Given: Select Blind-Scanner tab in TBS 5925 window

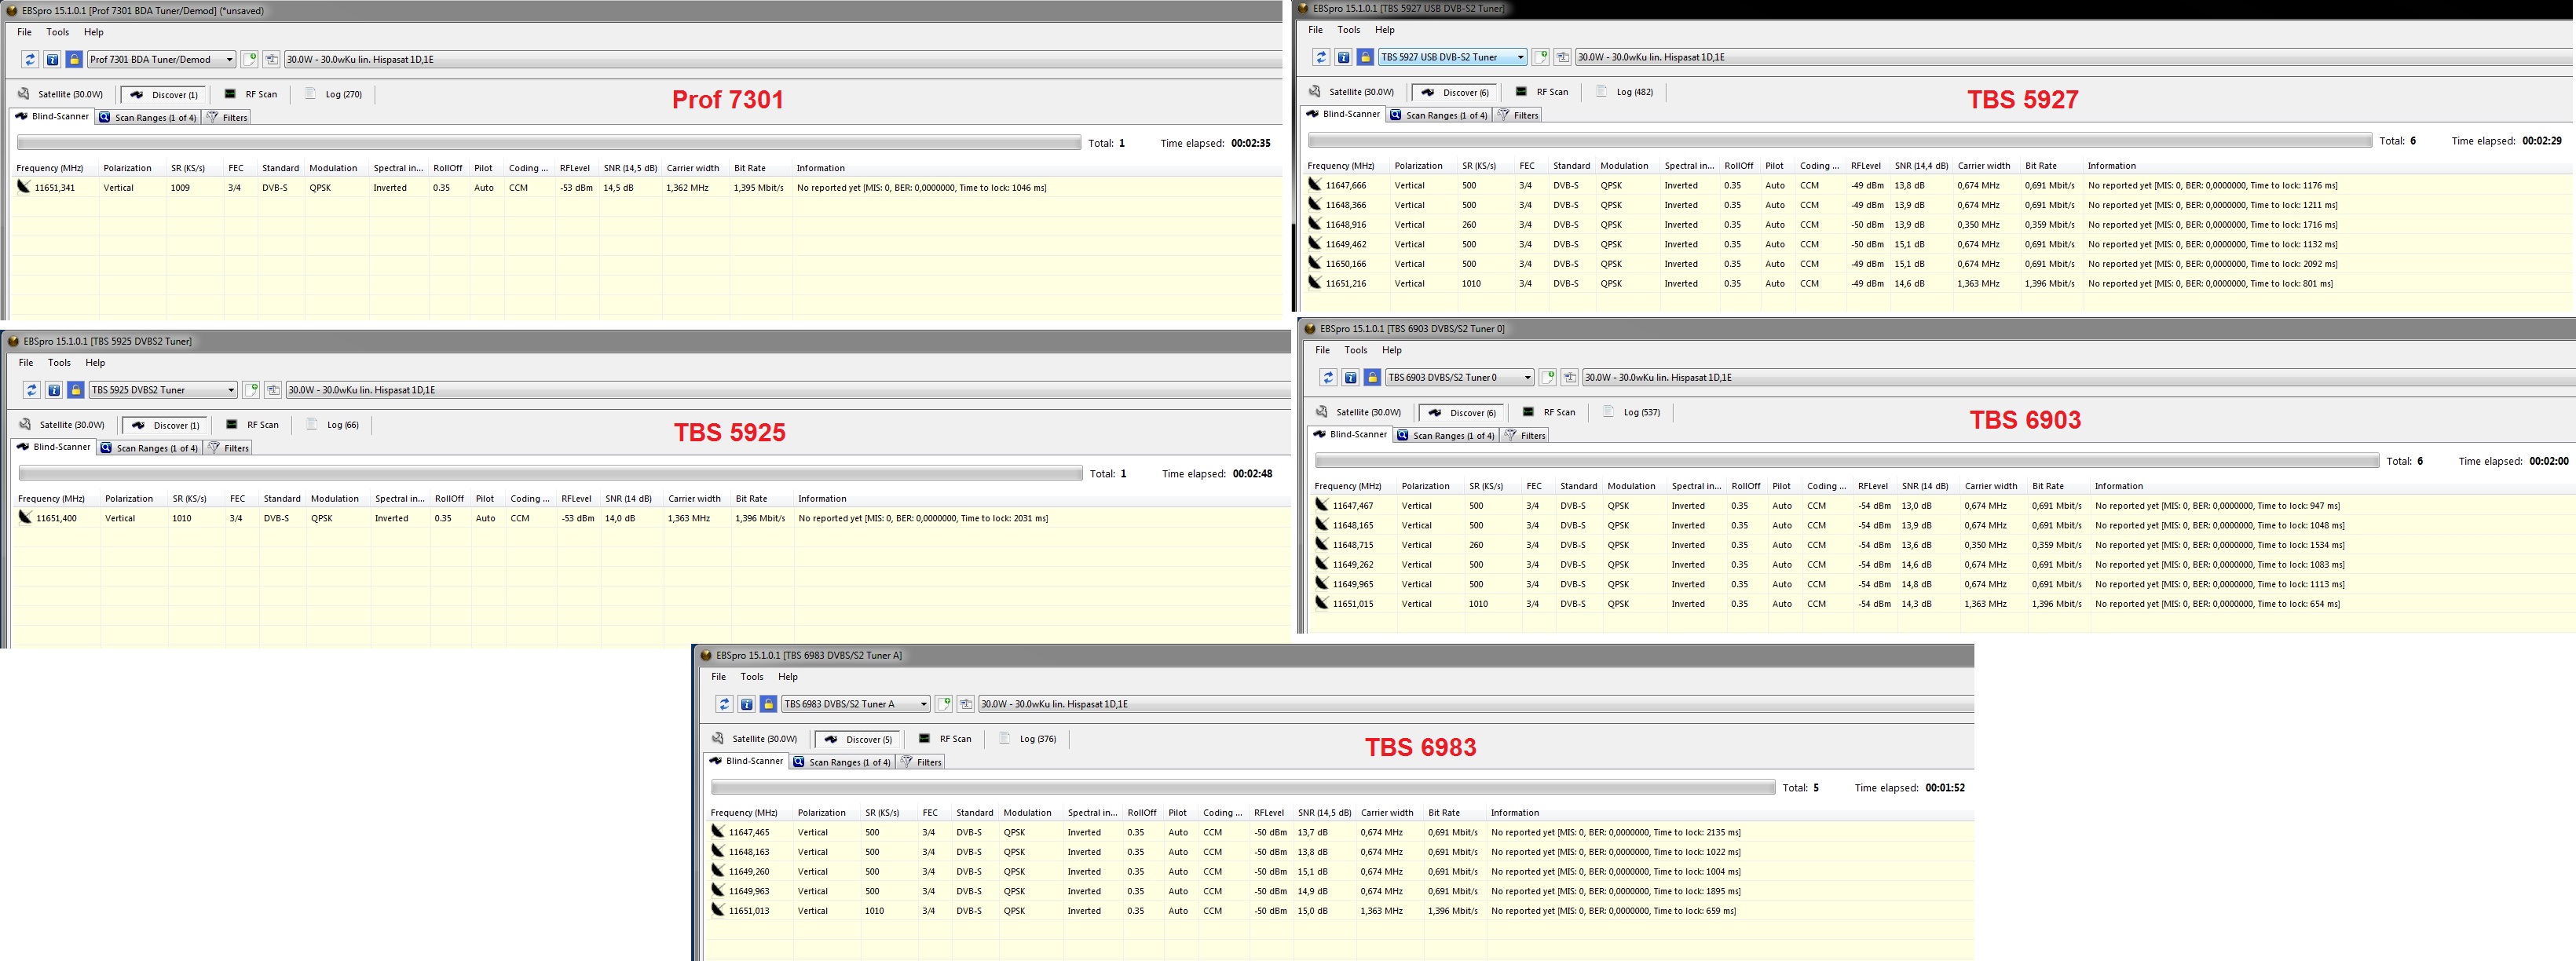Looking at the screenshot, I should point(54,447).
